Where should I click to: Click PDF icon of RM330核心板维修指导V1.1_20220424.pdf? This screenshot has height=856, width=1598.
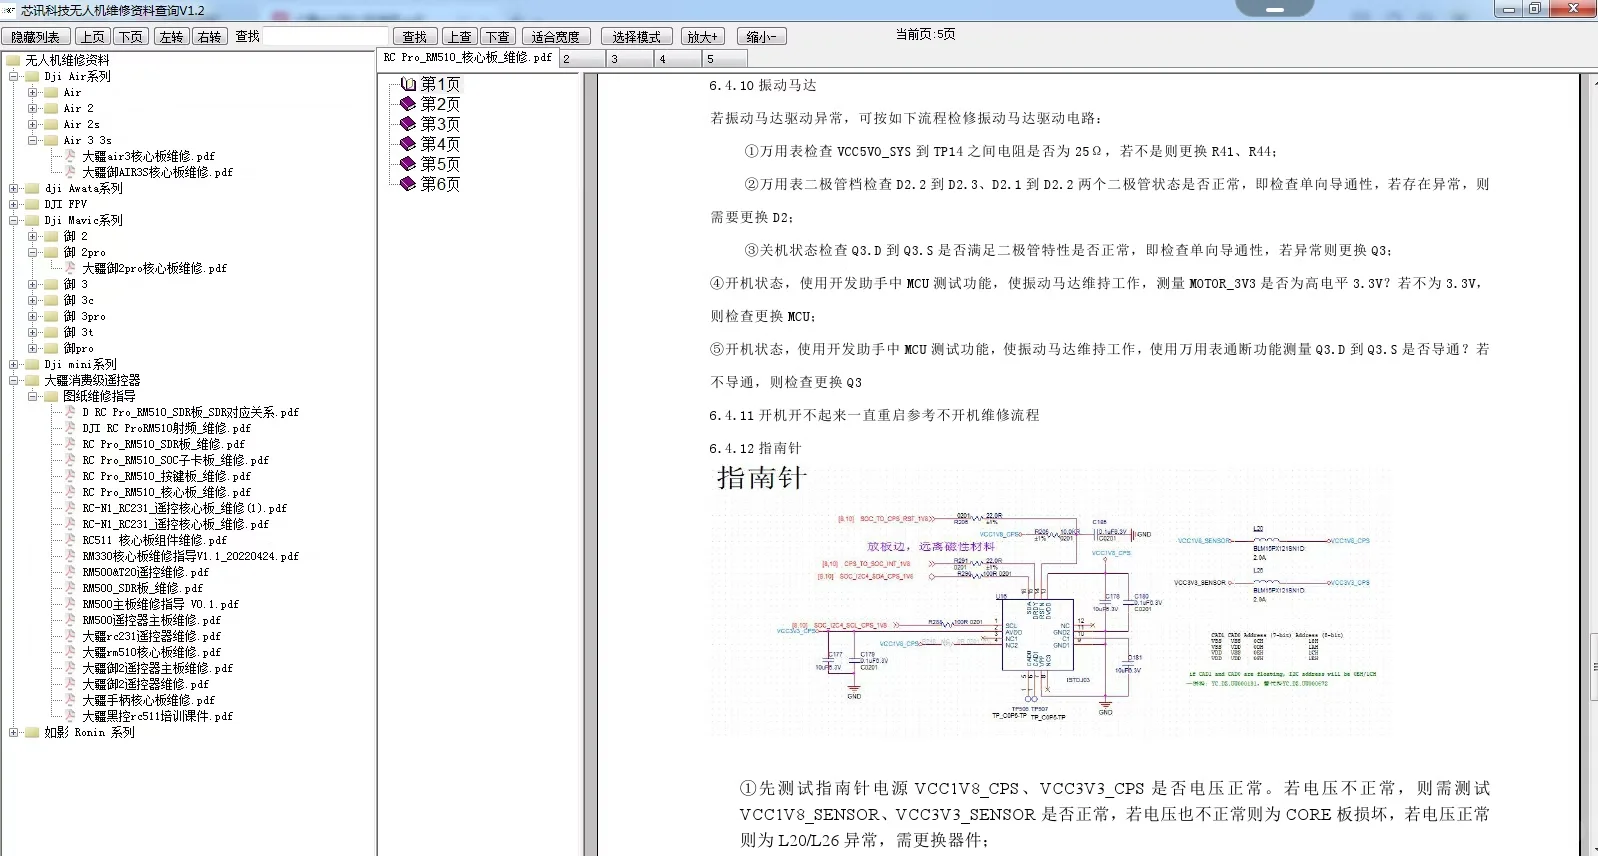coord(71,556)
